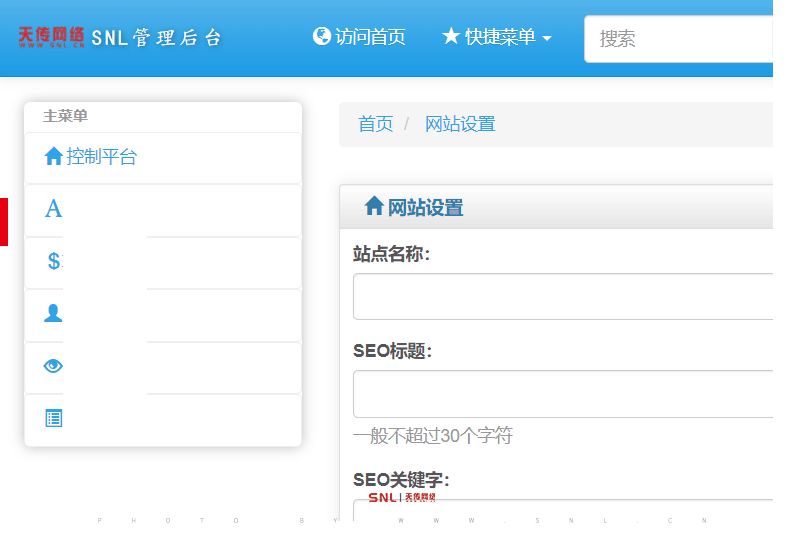Open the 快捷菜单 dropdown menu
Screen dimensions: 800x533
click(x=497, y=37)
